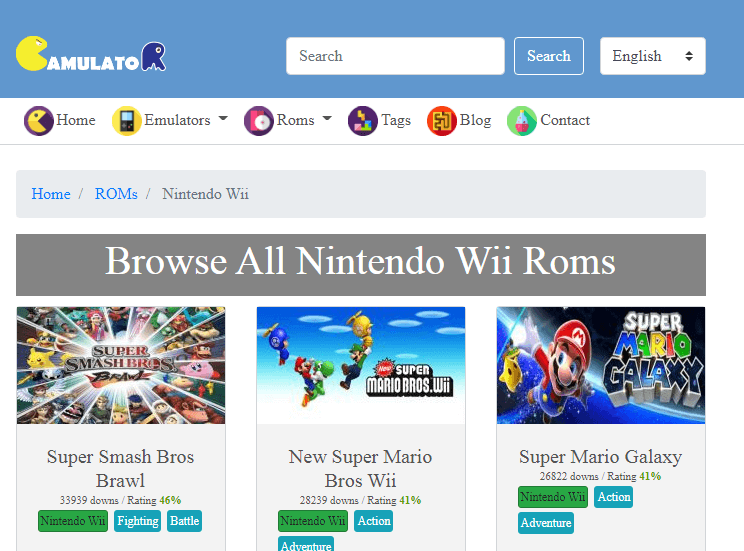This screenshot has height=551, width=744.
Task: Click Action tag under New Super Mario Bros Wii
Action: (x=374, y=521)
